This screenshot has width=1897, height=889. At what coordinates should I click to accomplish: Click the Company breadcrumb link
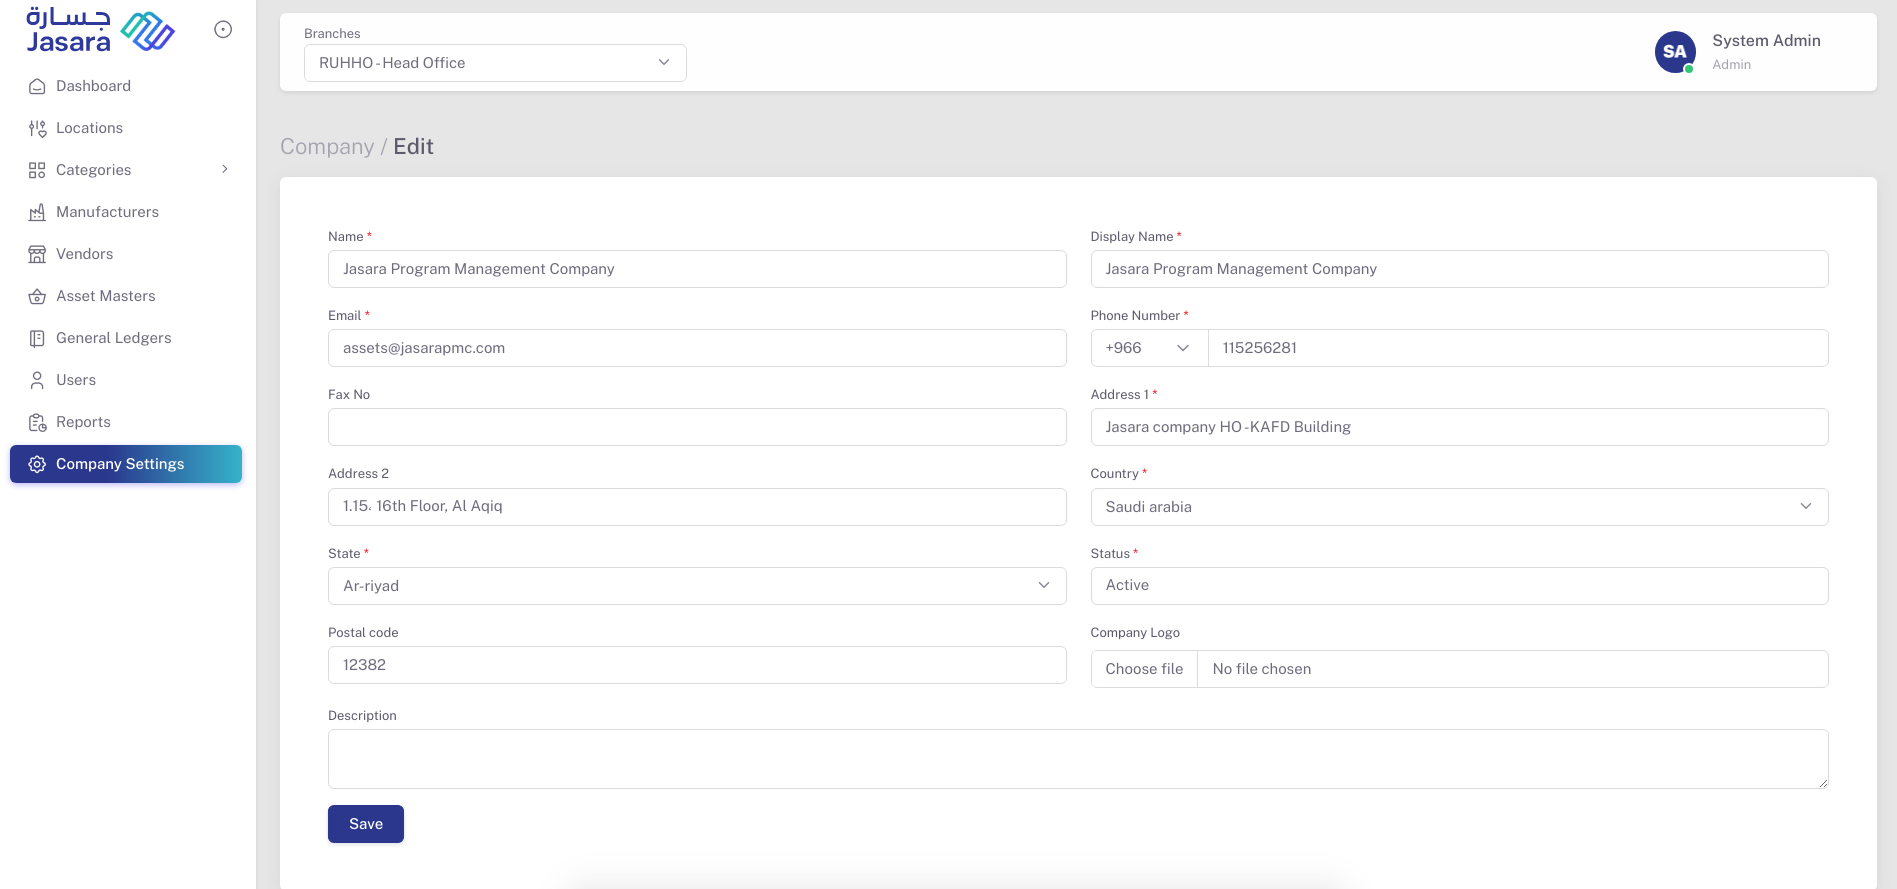click(x=326, y=147)
